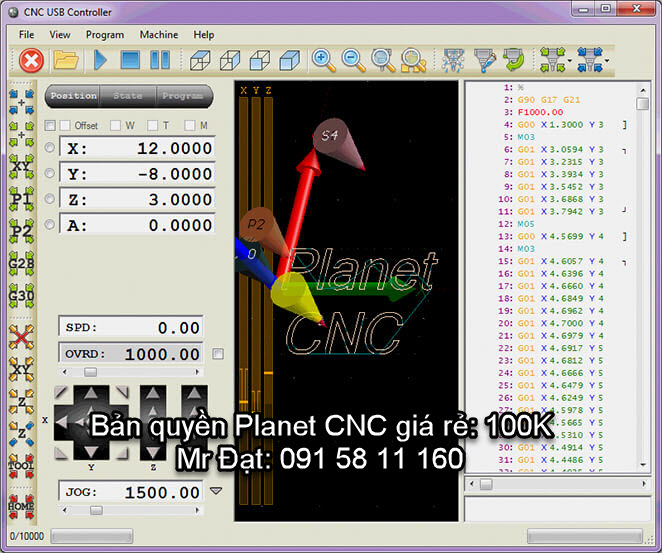Select the Z axis radio button
This screenshot has height=553, width=662.
pyautogui.click(x=49, y=199)
